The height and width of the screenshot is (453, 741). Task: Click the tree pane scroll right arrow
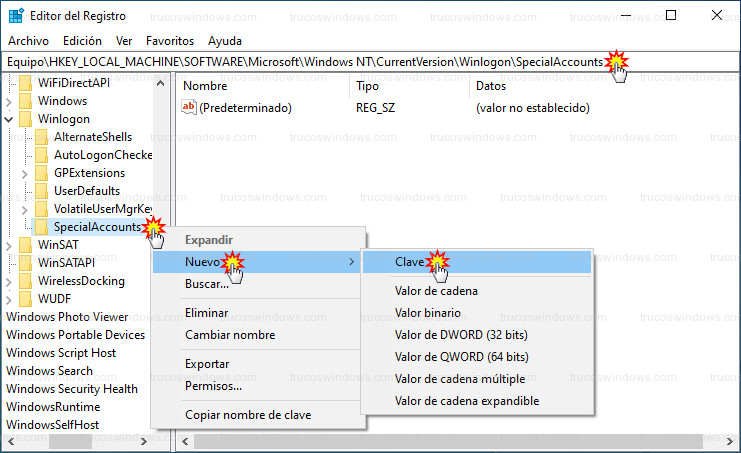coord(144,442)
